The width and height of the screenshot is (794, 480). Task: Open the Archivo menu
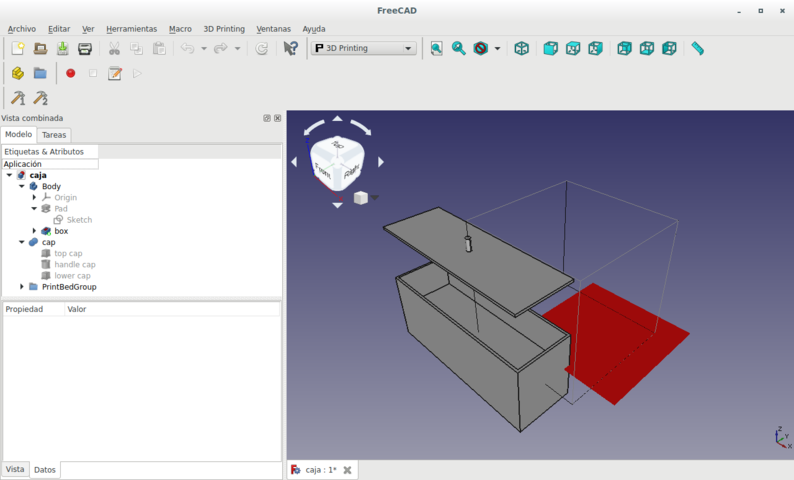[22, 29]
